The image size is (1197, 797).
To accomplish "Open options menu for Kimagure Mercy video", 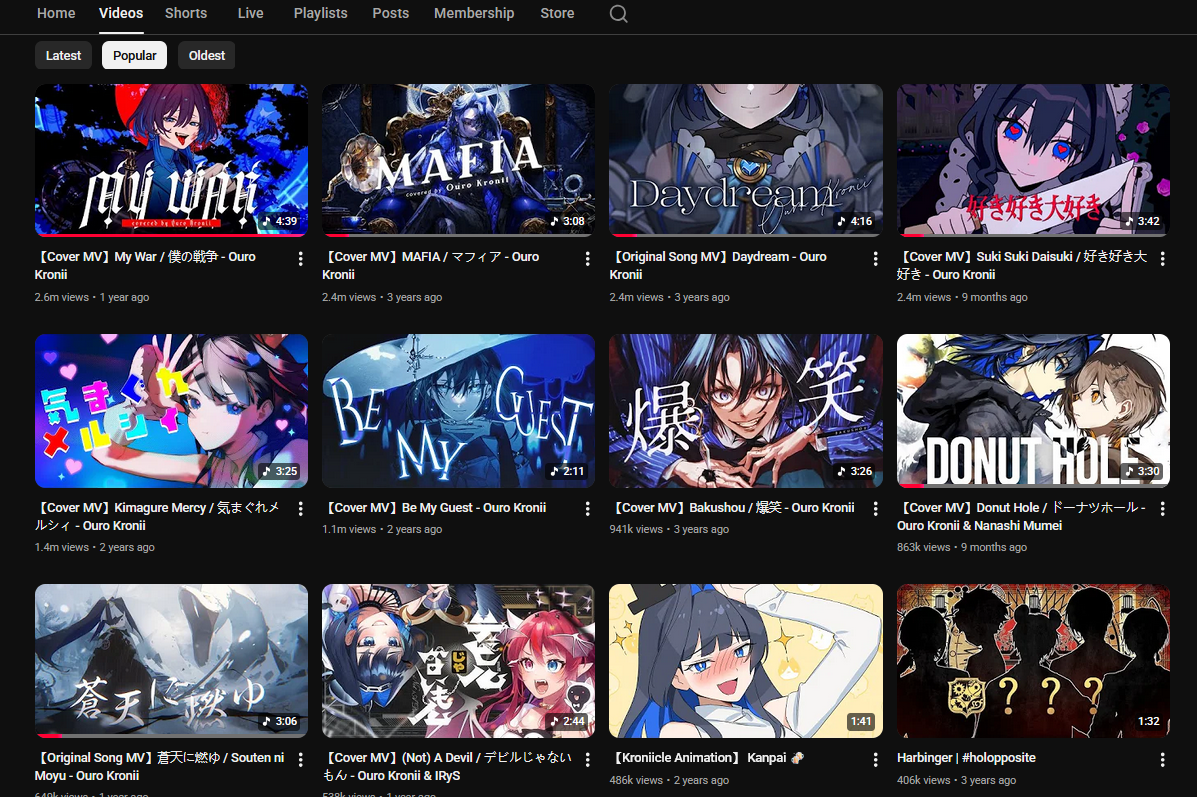I will point(301,509).
